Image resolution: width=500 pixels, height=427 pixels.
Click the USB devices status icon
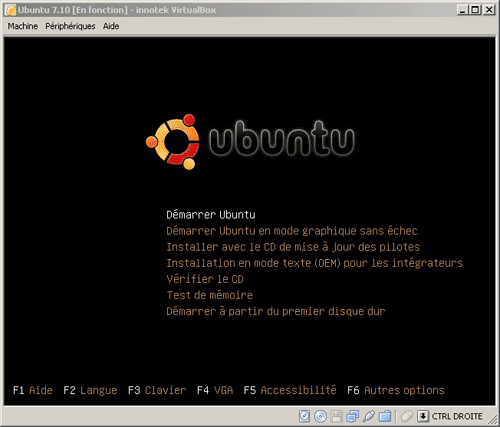pos(369,416)
